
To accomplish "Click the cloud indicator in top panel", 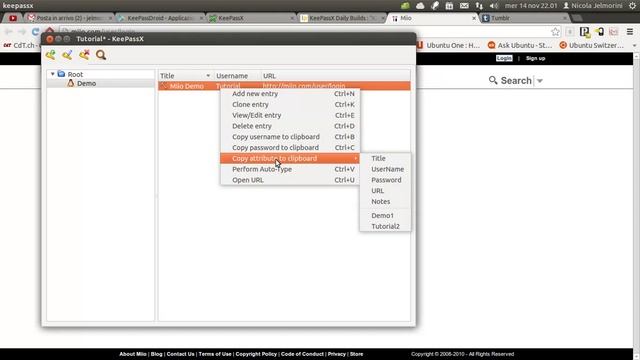I will coord(420,6).
